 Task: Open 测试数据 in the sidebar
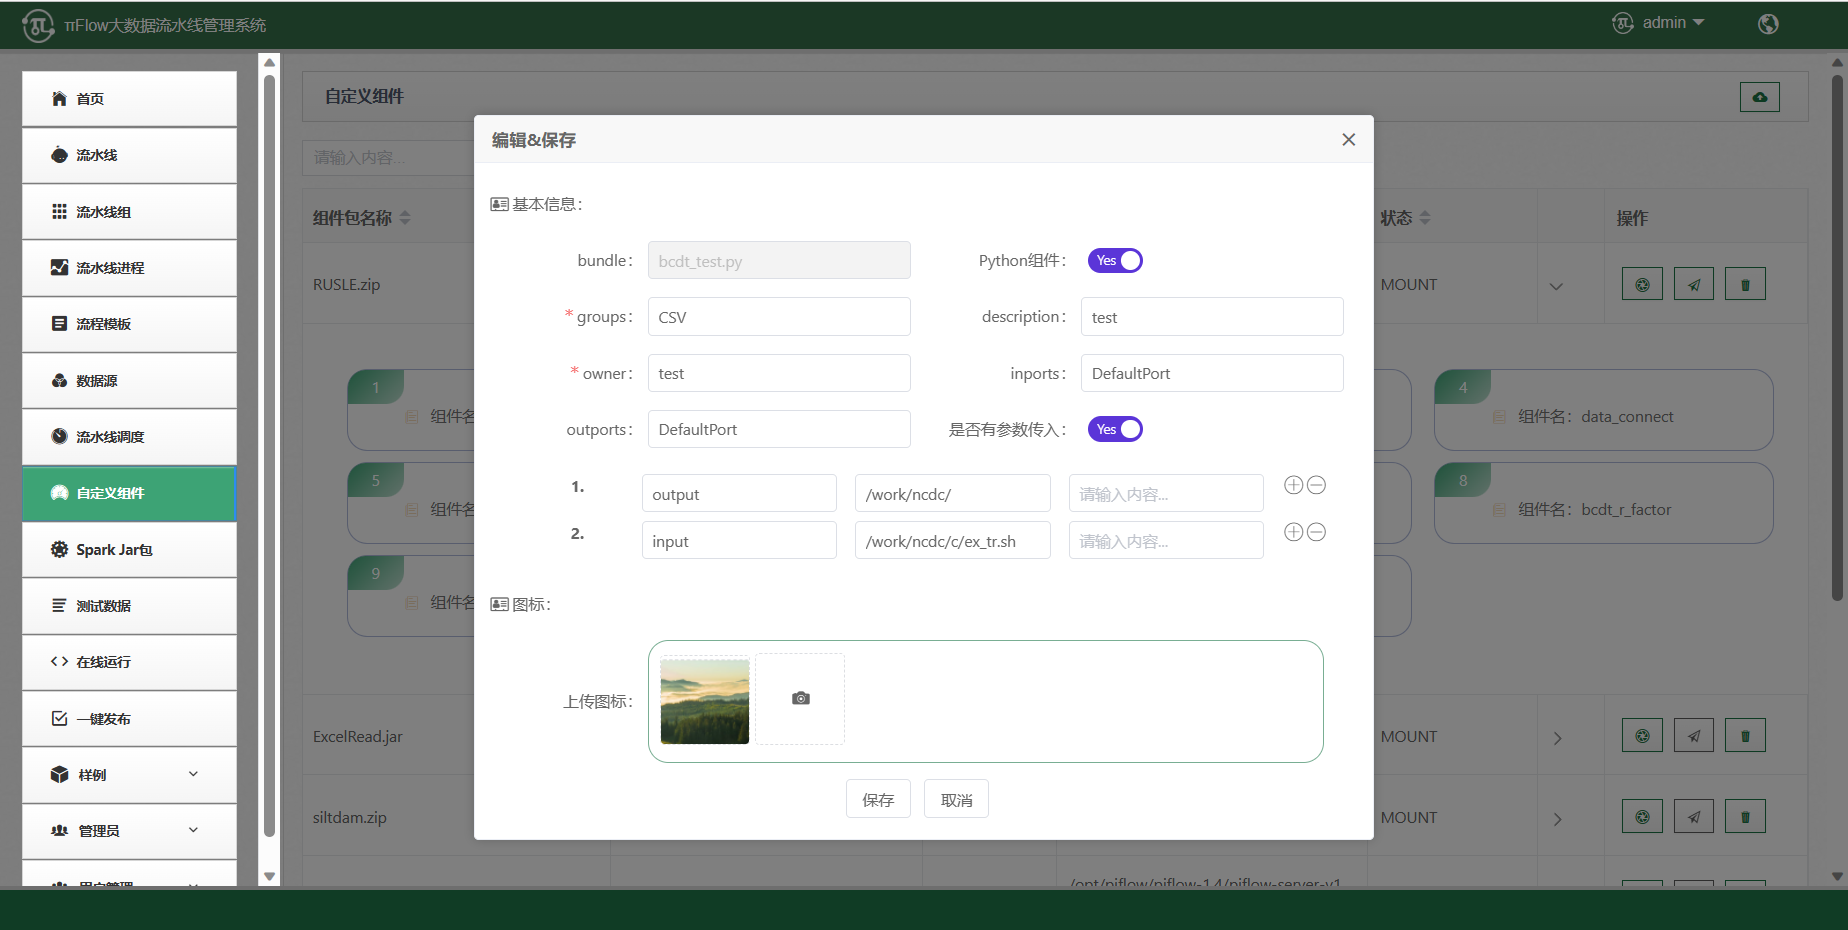coord(129,606)
